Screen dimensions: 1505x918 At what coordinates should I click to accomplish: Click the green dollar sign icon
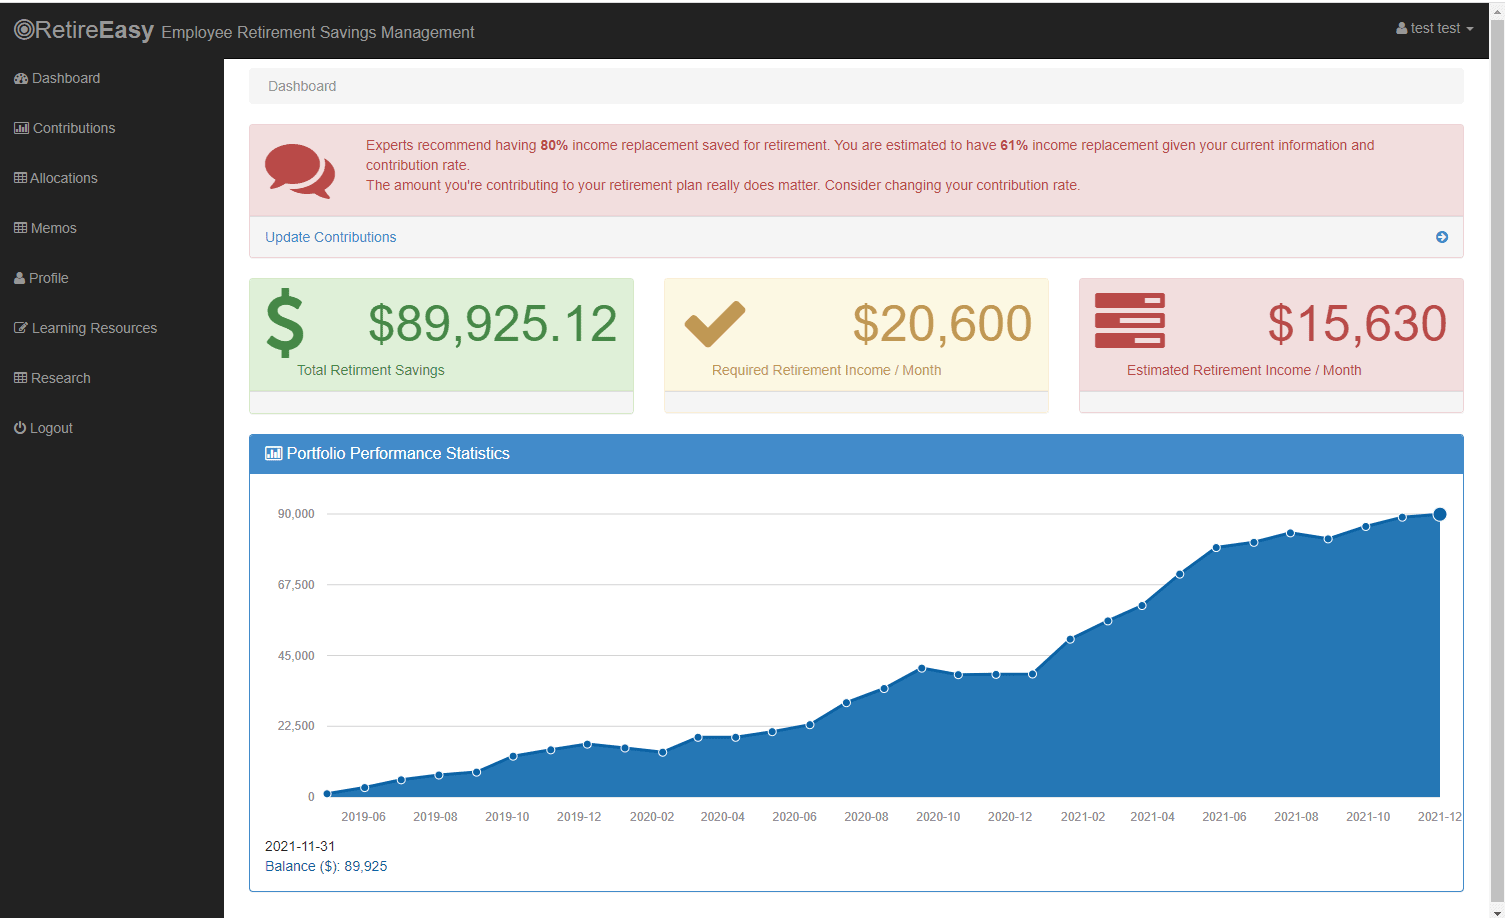click(x=285, y=323)
